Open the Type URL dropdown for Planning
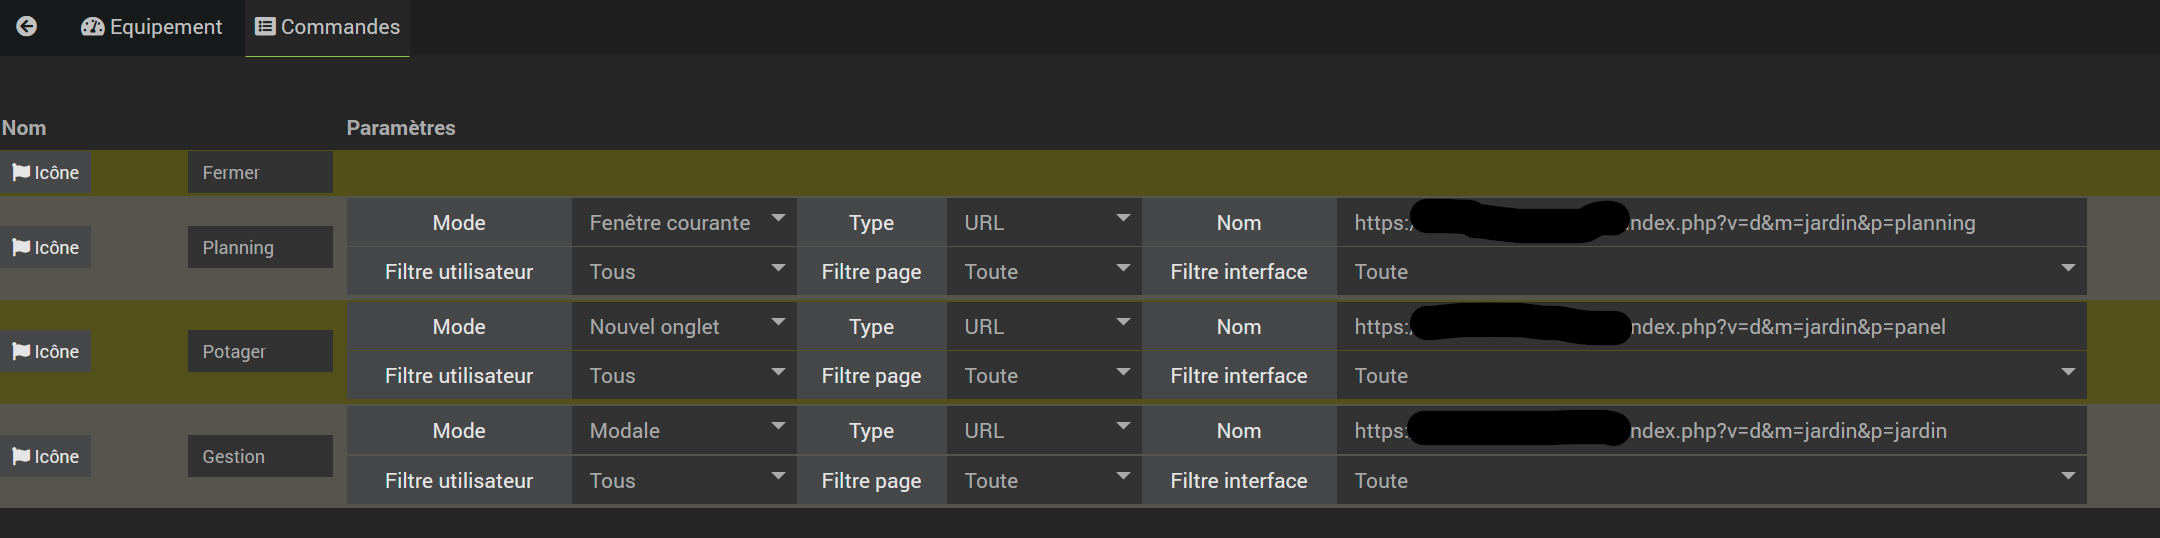 click(x=1044, y=223)
